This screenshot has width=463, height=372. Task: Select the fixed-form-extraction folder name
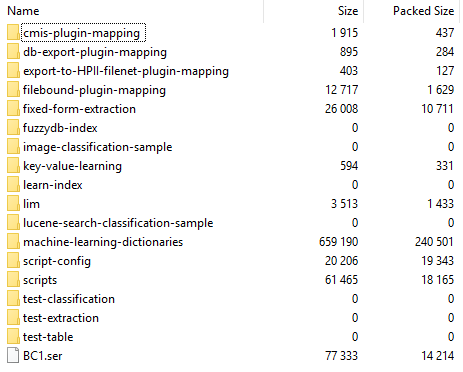pos(79,109)
